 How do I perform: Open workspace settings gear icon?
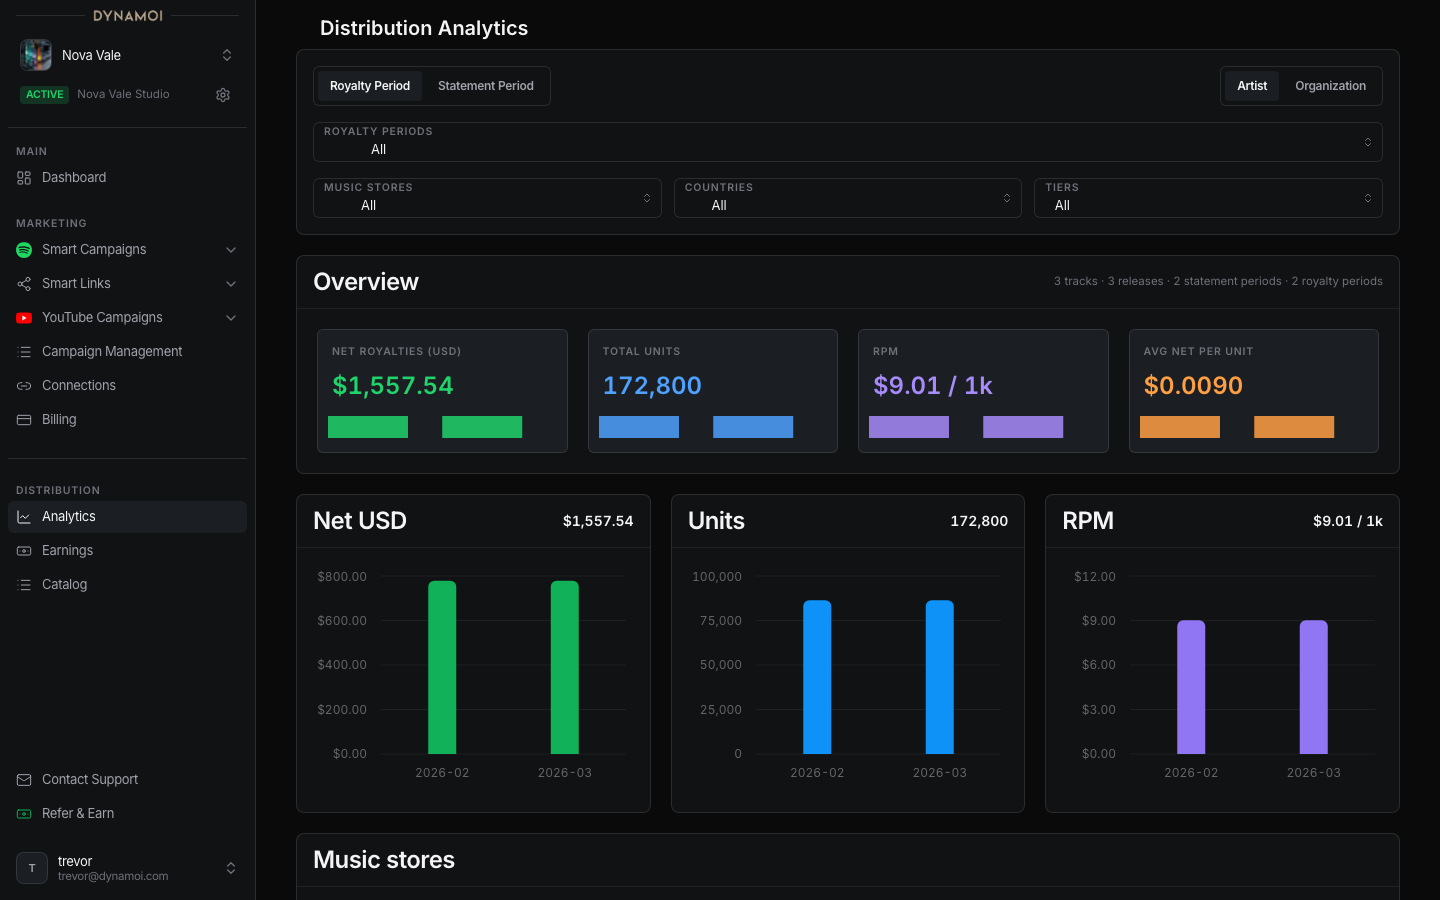(223, 95)
